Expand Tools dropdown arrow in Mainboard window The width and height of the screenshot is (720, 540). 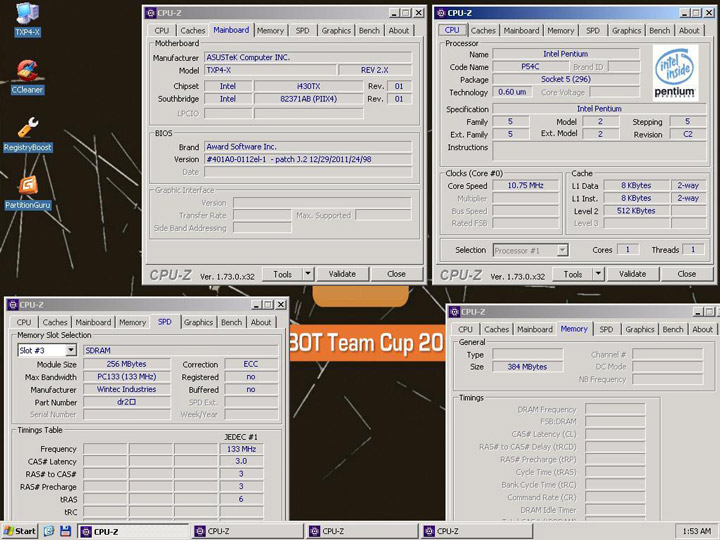coord(308,274)
